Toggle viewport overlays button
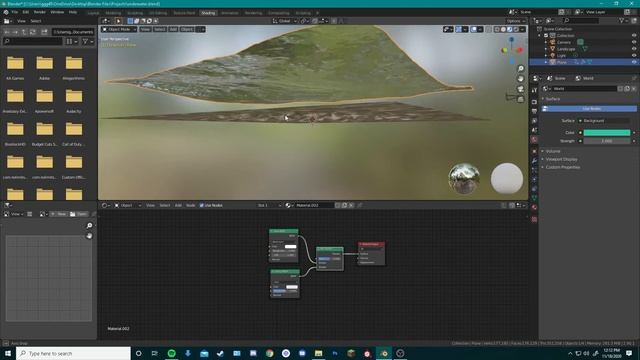This screenshot has width=640, height=360. point(473,29)
